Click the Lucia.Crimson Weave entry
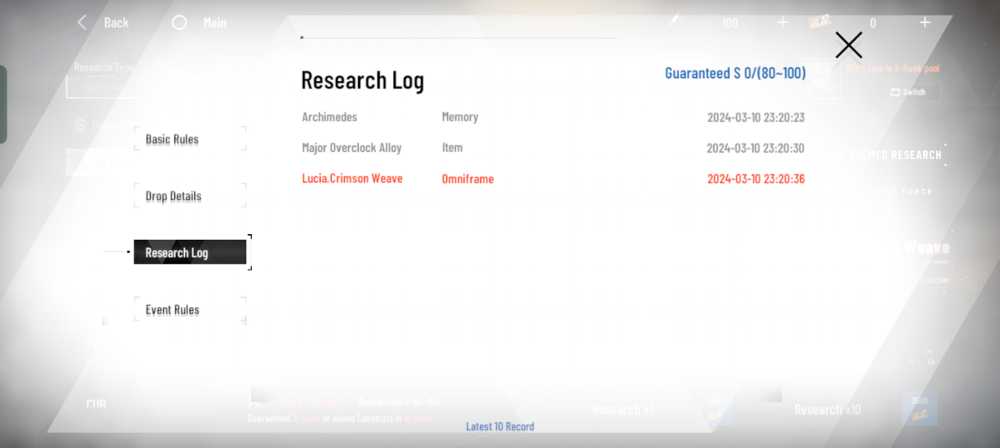This screenshot has height=448, width=1000. pos(352,178)
